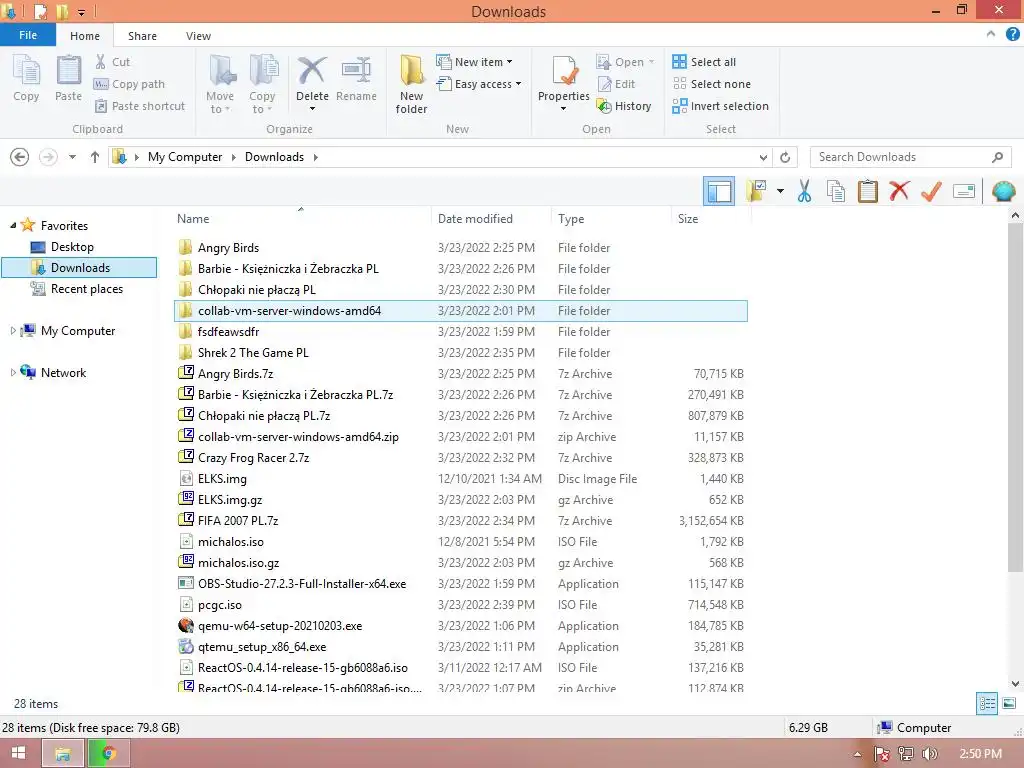Screen dimensions: 1024x768
Task: Select the Home ribbon tab
Action: click(85, 36)
